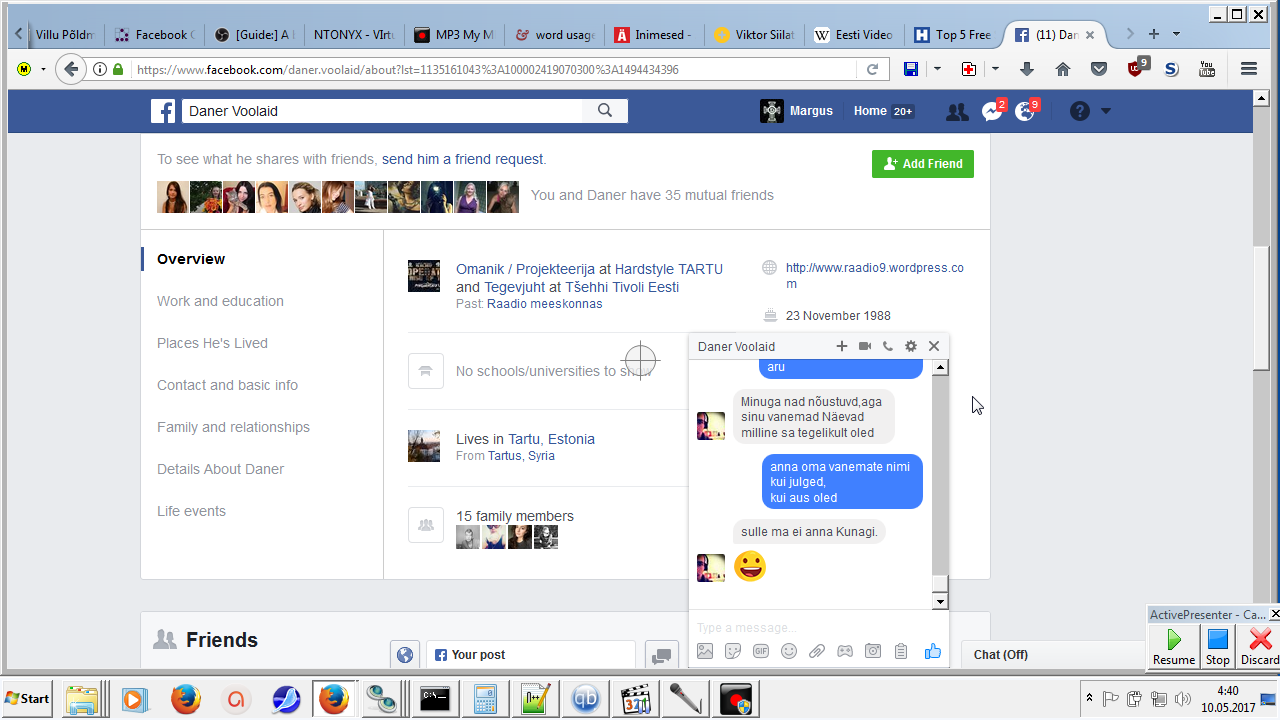1280x720 pixels.
Task: Open the calculator in the taskbar
Action: [x=485, y=699]
